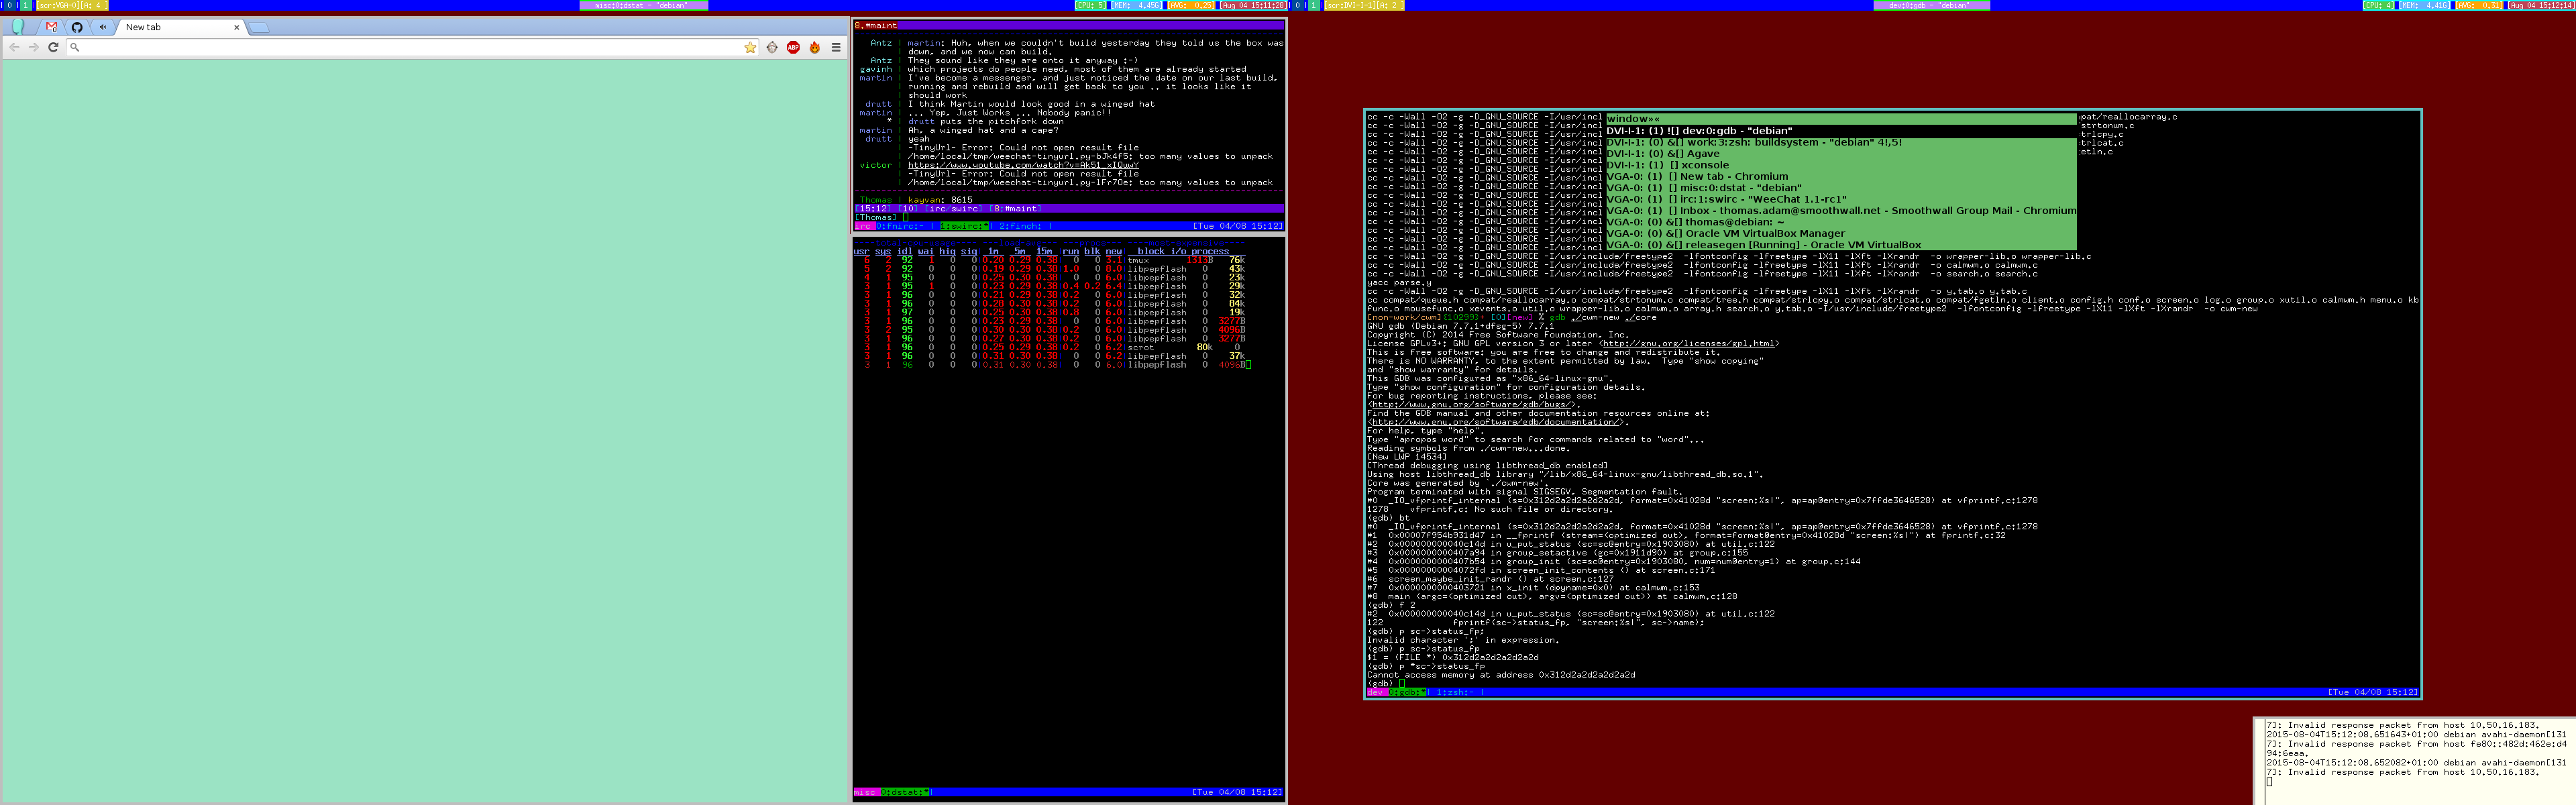Switch to the pinned audio speaker tab

tap(102, 27)
